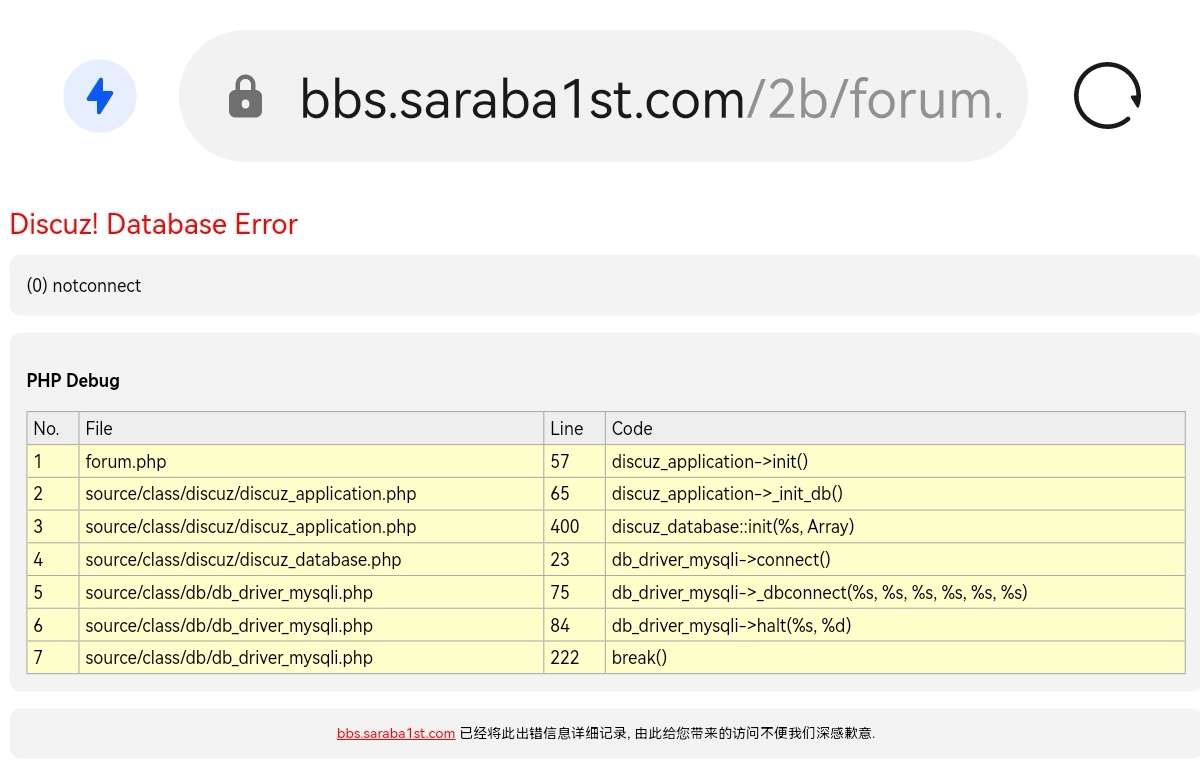Viewport: 1200px width, 776px height.
Task: Select the "discuz_application->init()" code cell
Action: click(895, 461)
